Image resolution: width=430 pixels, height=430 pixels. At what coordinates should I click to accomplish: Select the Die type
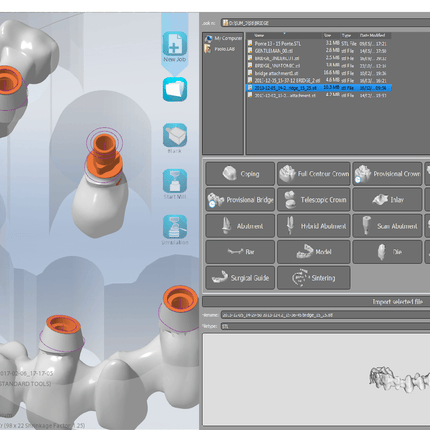point(387,252)
